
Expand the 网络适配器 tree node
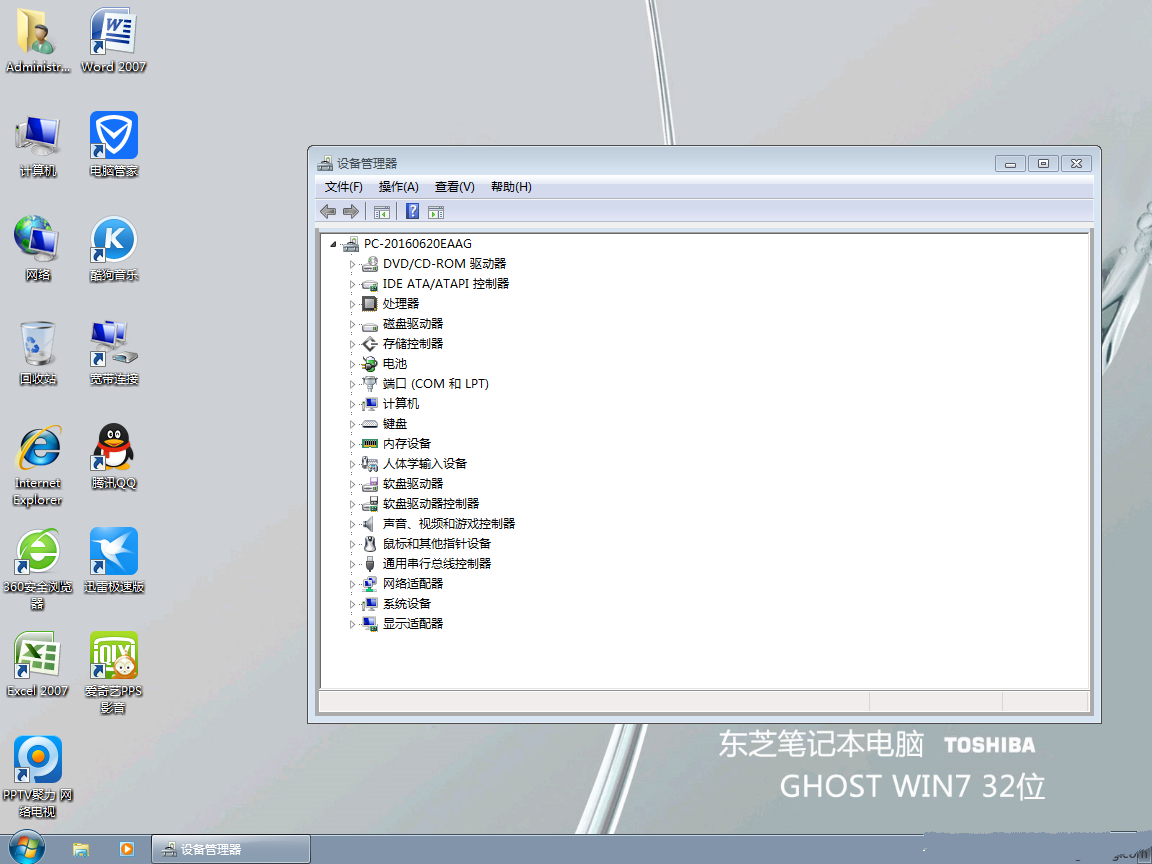click(352, 584)
